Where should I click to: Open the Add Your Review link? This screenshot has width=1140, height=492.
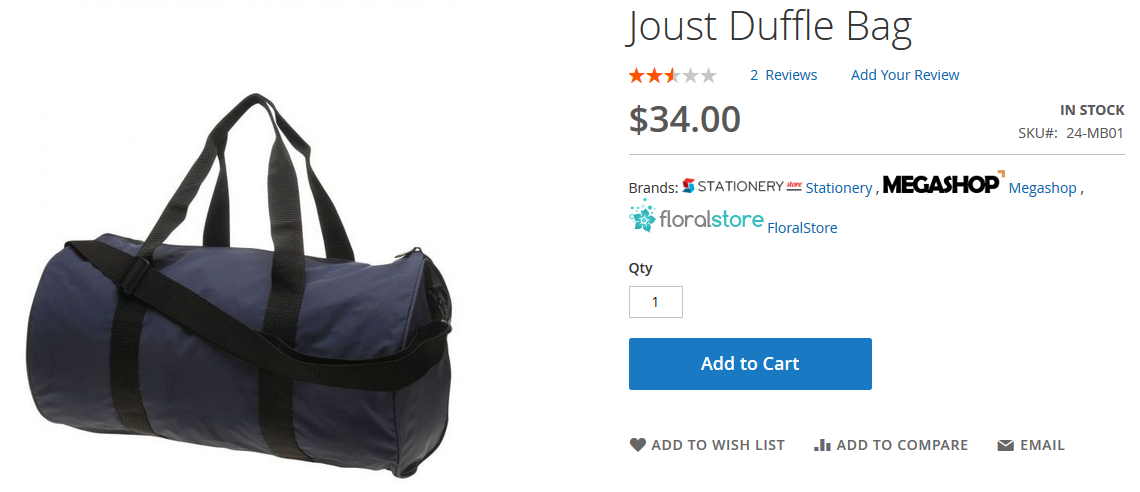pos(905,75)
